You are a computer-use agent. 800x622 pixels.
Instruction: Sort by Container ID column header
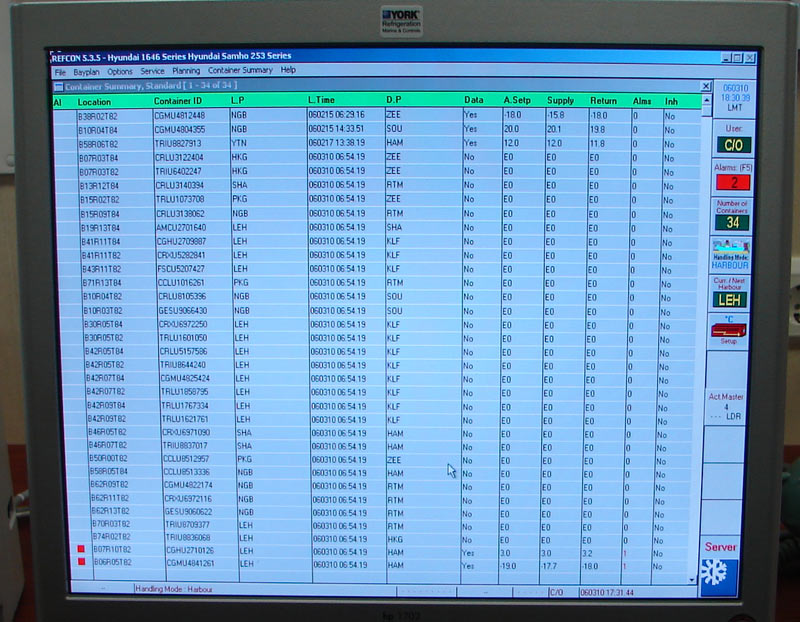coord(178,101)
